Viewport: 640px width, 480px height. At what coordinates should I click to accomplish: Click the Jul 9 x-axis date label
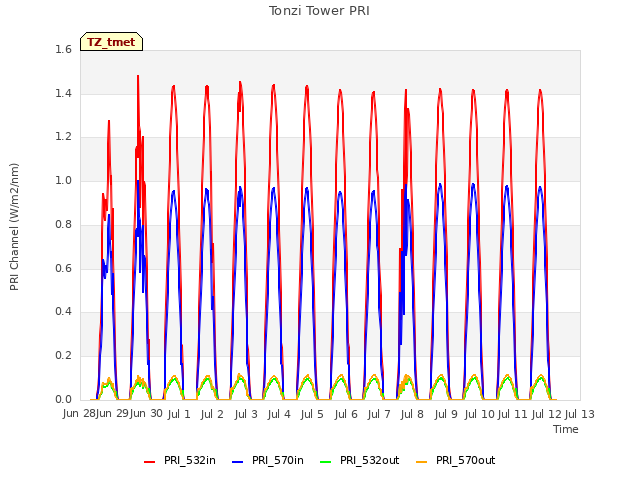click(446, 414)
